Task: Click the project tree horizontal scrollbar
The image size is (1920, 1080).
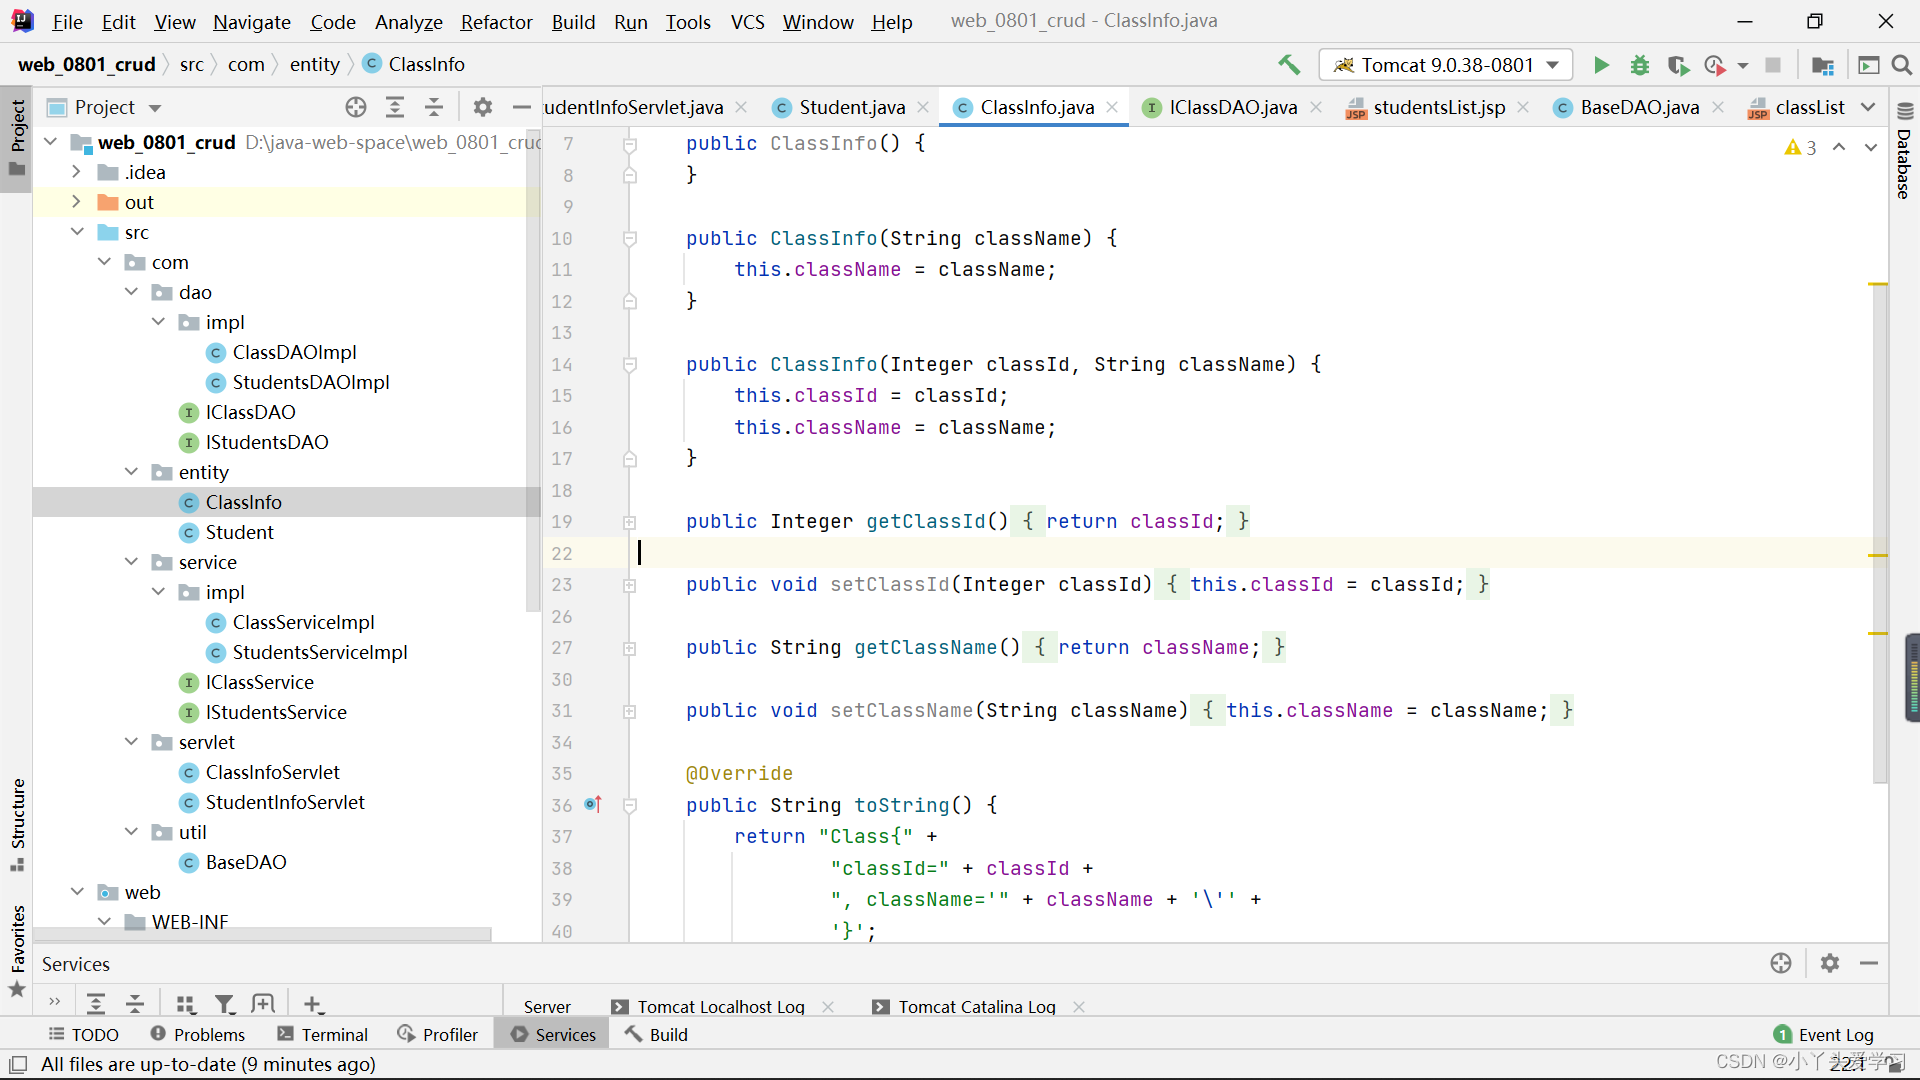Action: [x=262, y=934]
